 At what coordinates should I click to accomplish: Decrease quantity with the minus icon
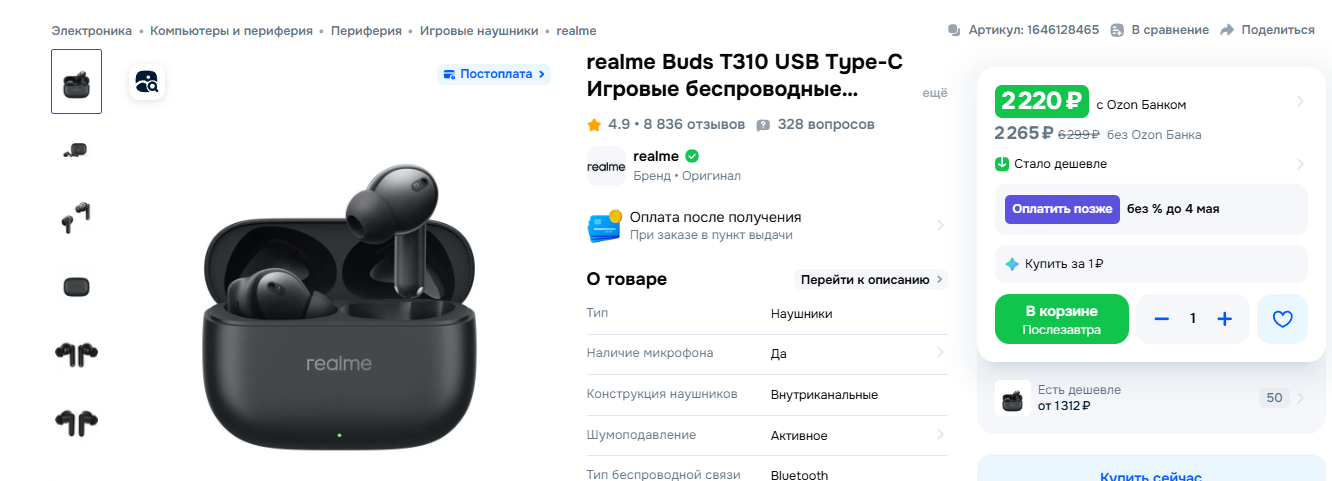(x=1161, y=319)
